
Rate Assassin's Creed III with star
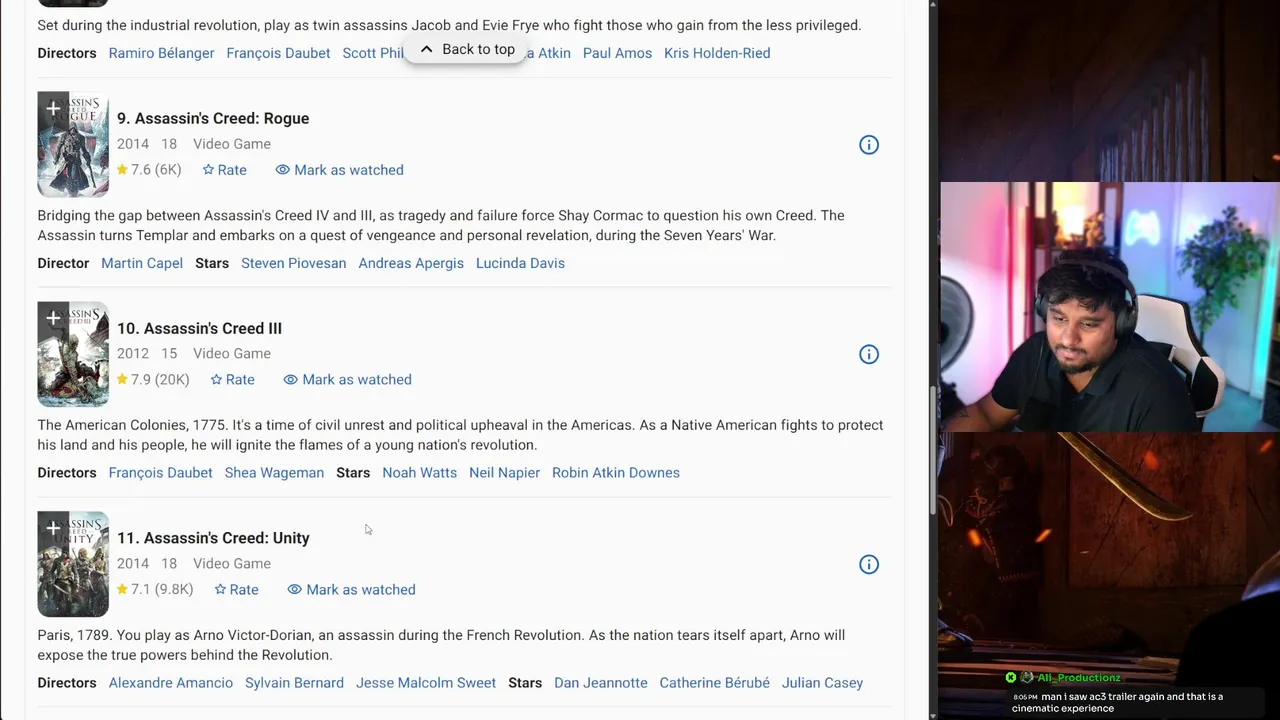tap(232, 380)
